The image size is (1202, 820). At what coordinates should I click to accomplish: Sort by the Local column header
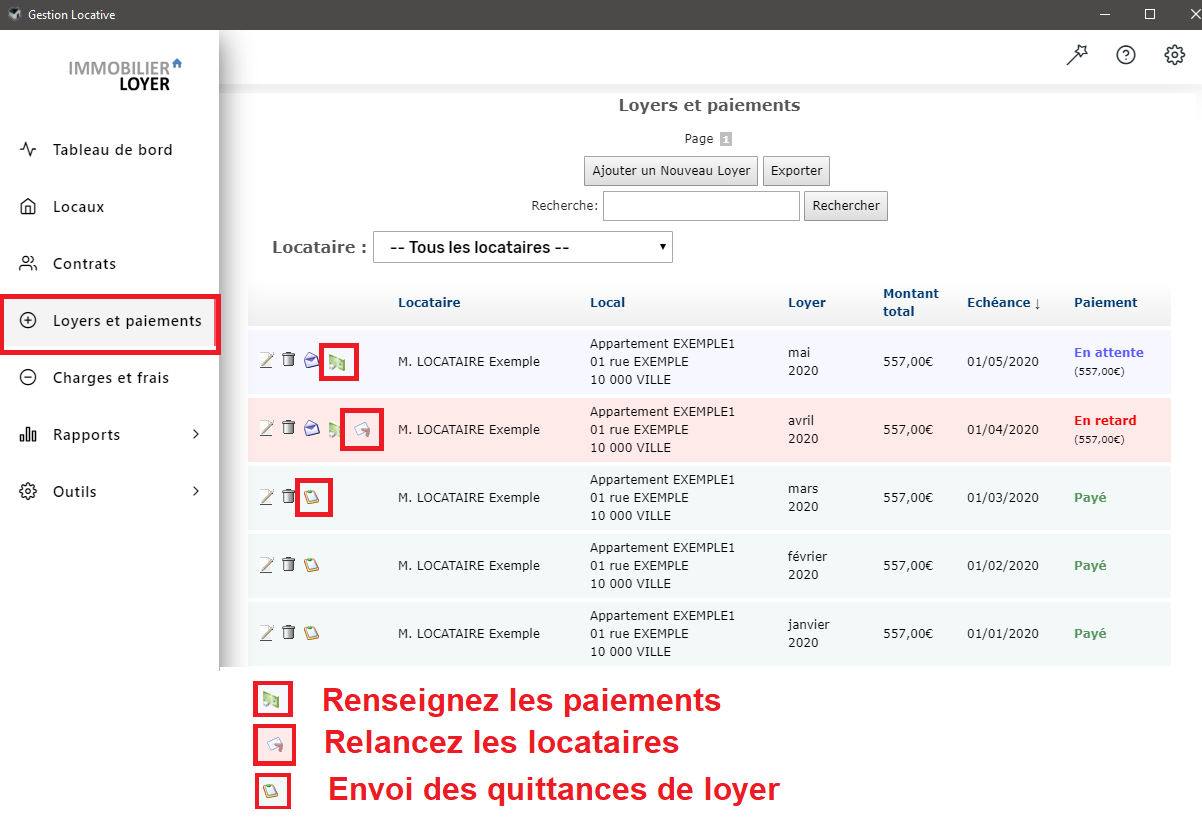click(x=607, y=302)
